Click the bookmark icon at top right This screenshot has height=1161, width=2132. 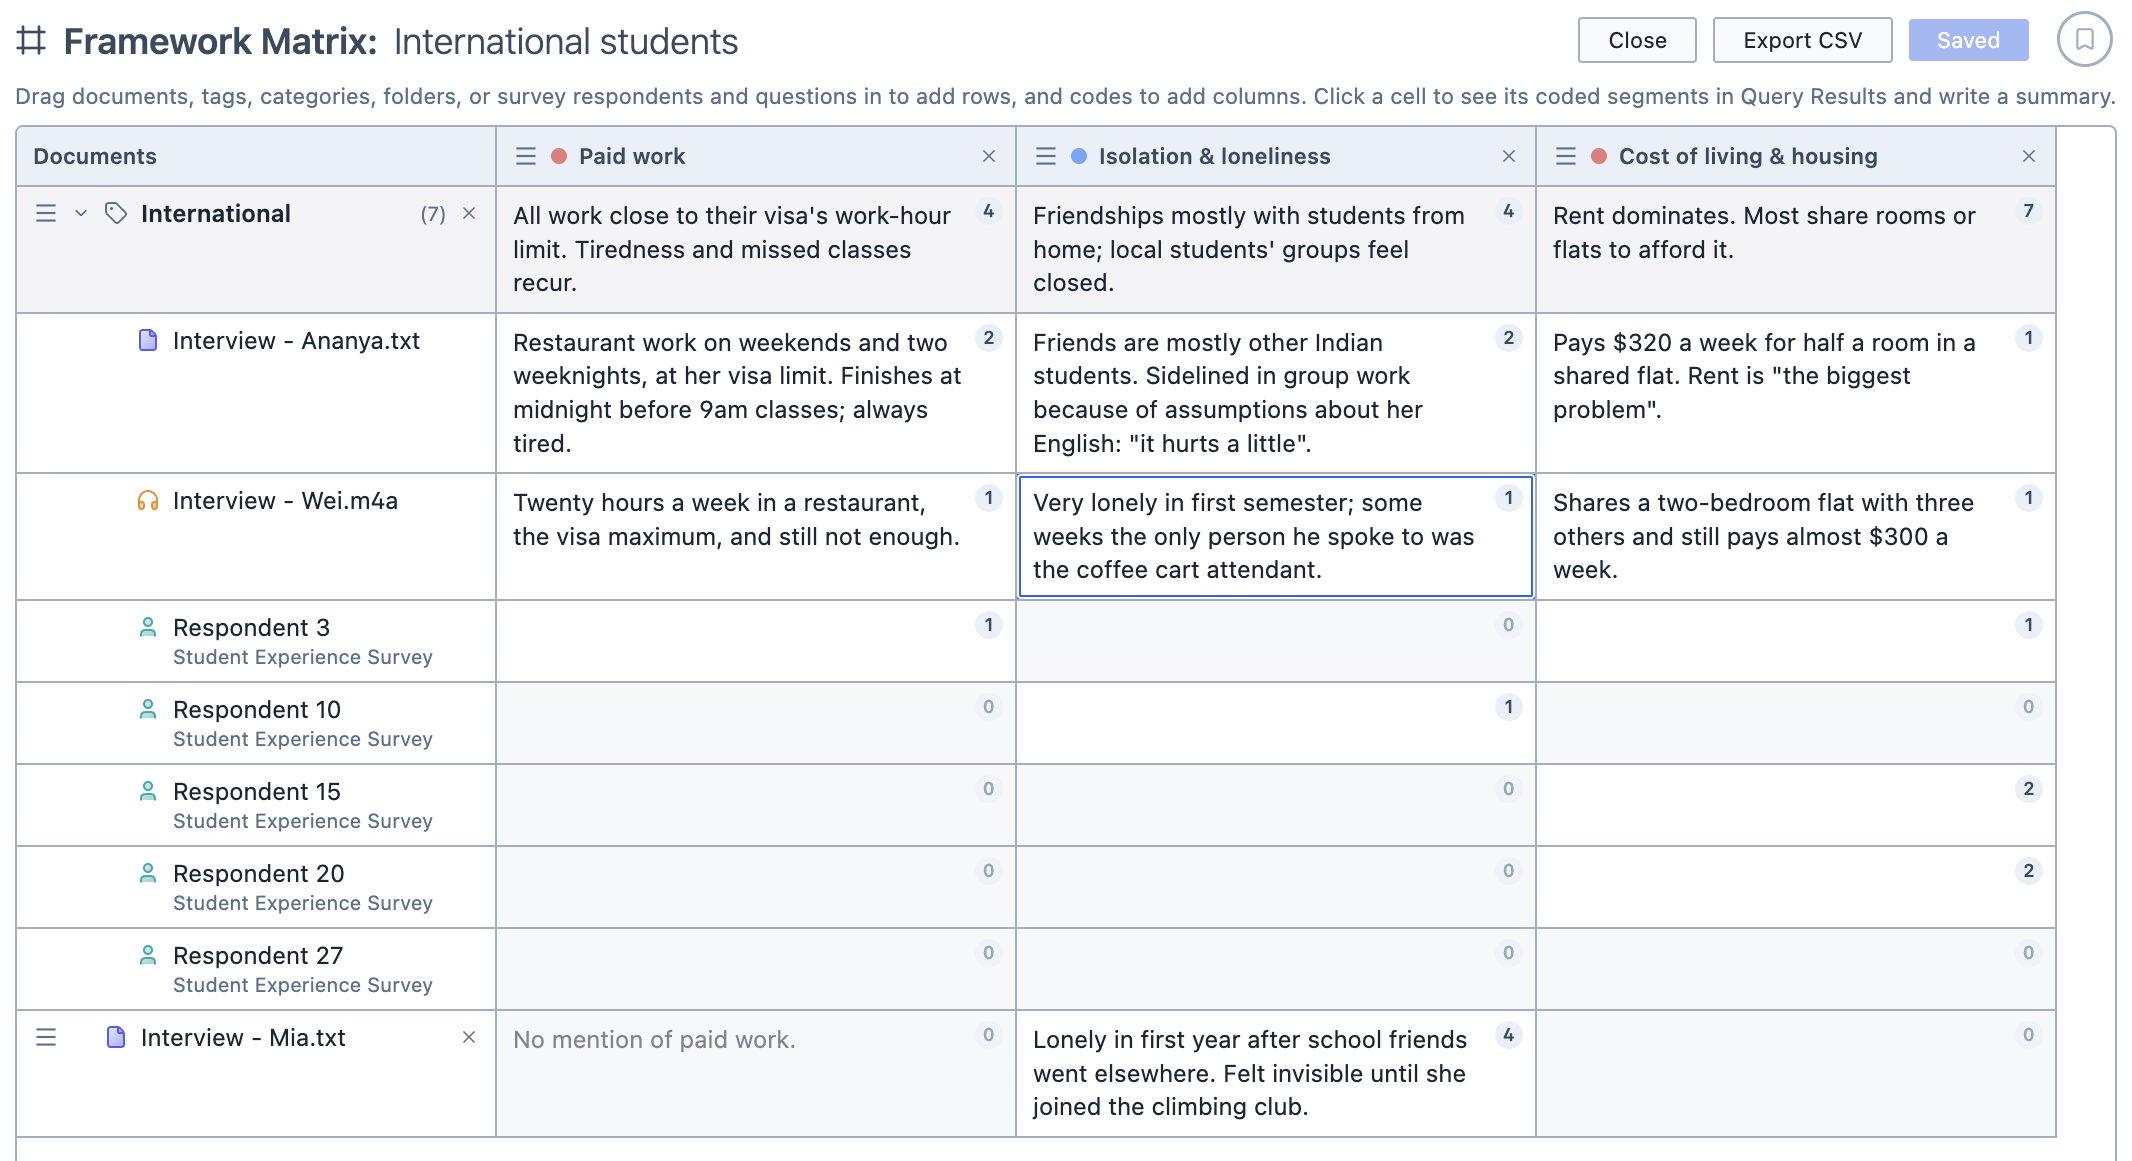pos(2084,40)
